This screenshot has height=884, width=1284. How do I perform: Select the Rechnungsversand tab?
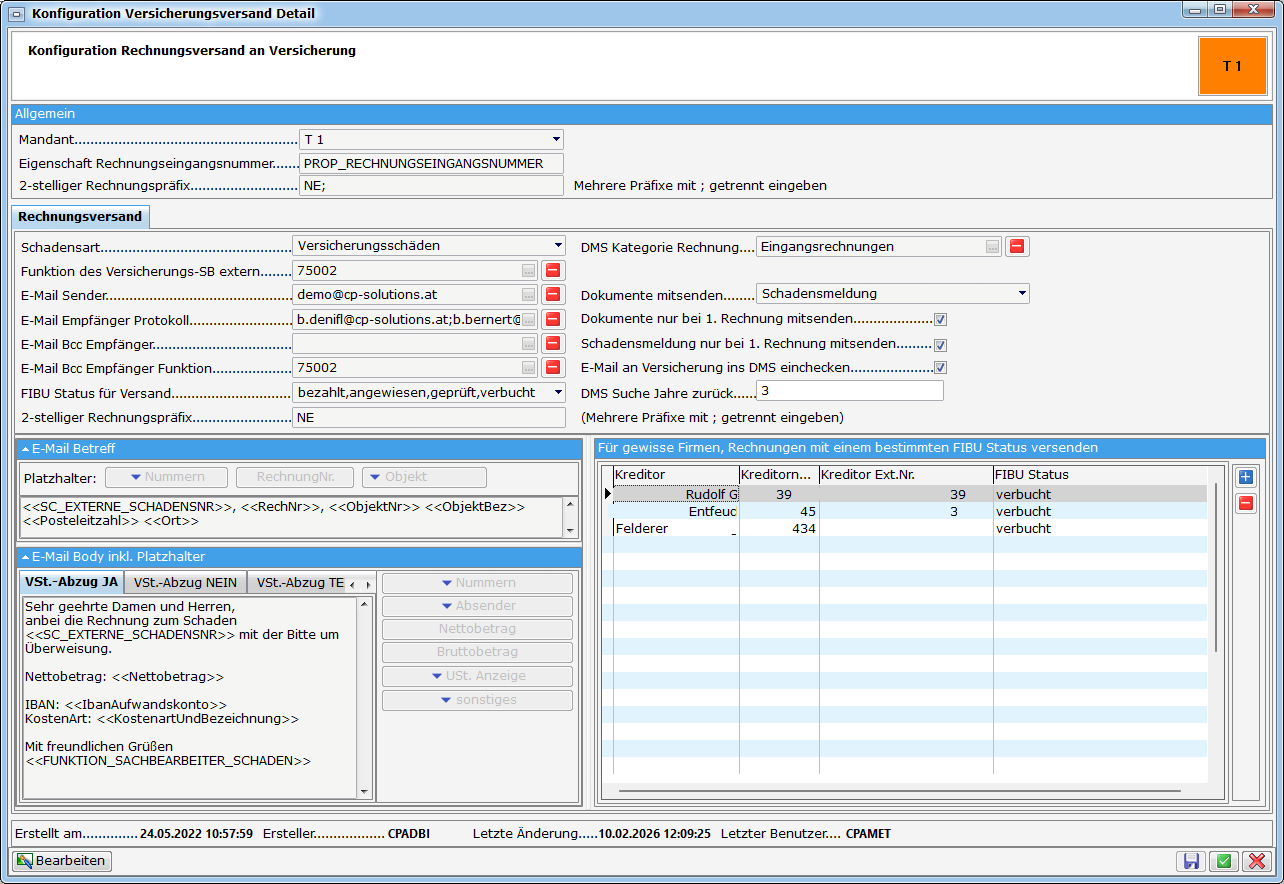81,216
